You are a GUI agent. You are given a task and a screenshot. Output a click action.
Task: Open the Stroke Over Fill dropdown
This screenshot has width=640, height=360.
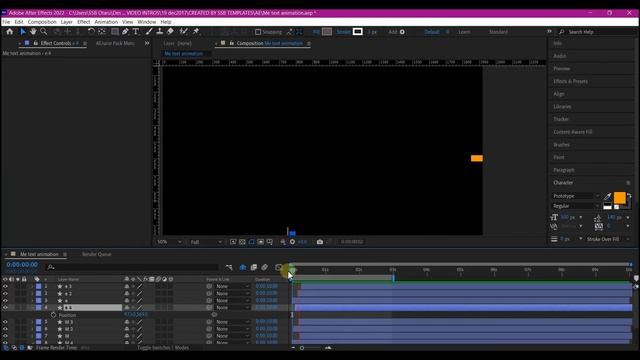608,239
